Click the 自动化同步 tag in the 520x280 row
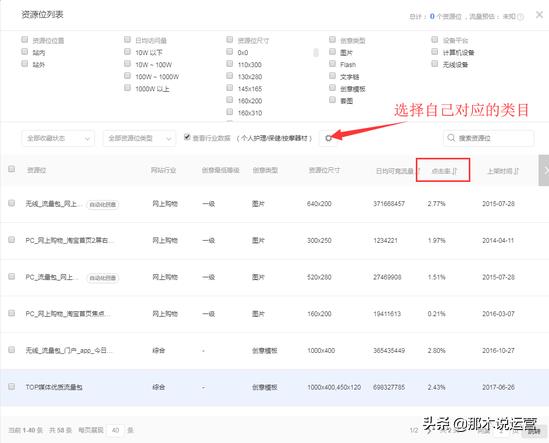 (103, 278)
